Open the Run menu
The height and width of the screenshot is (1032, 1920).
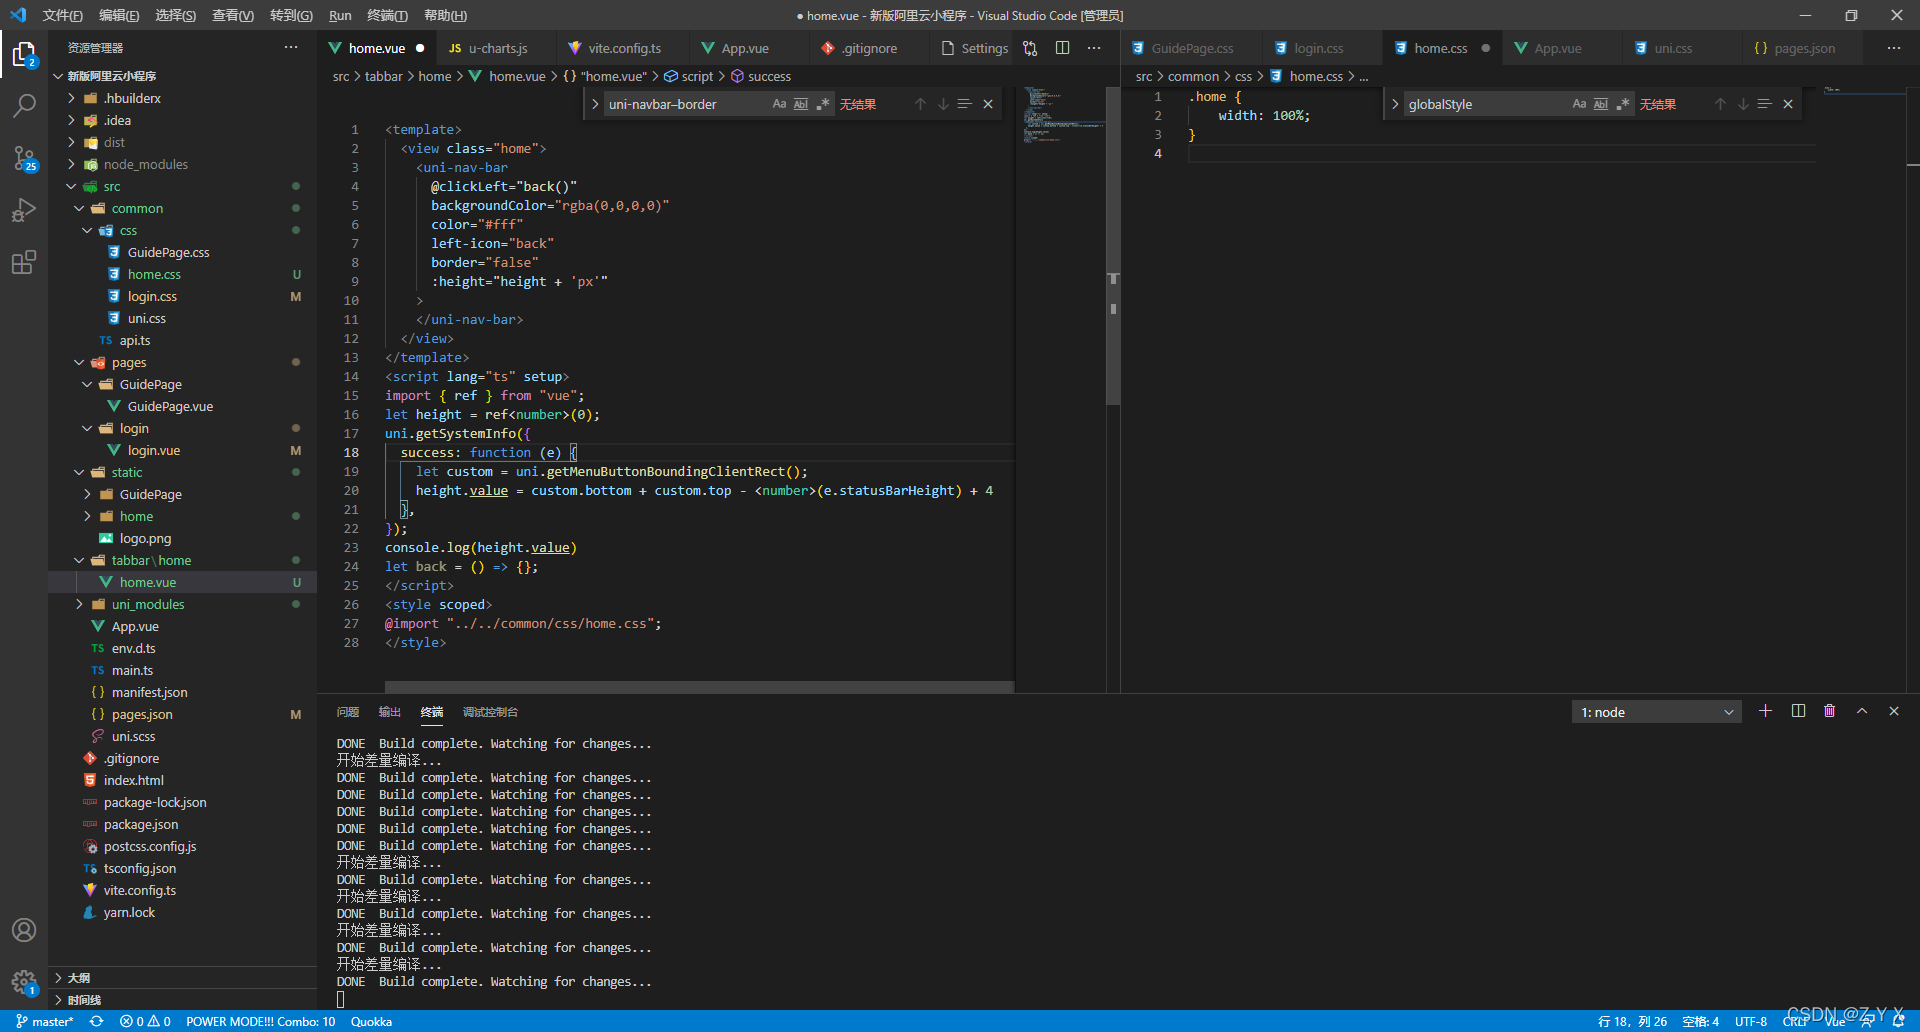coord(340,15)
